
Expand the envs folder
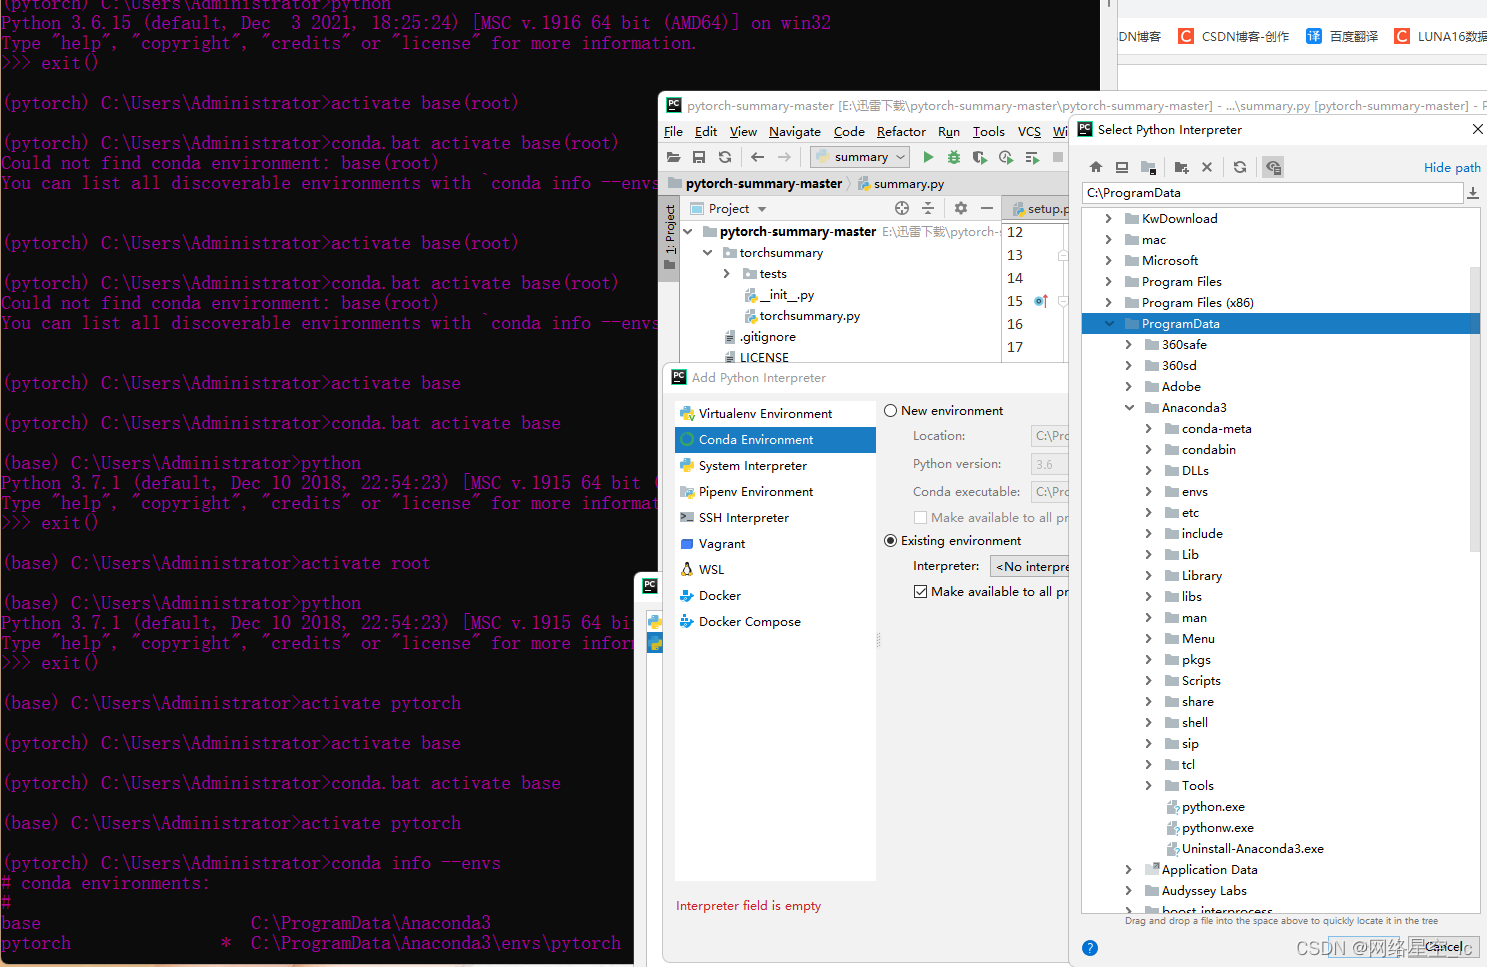[1149, 492]
